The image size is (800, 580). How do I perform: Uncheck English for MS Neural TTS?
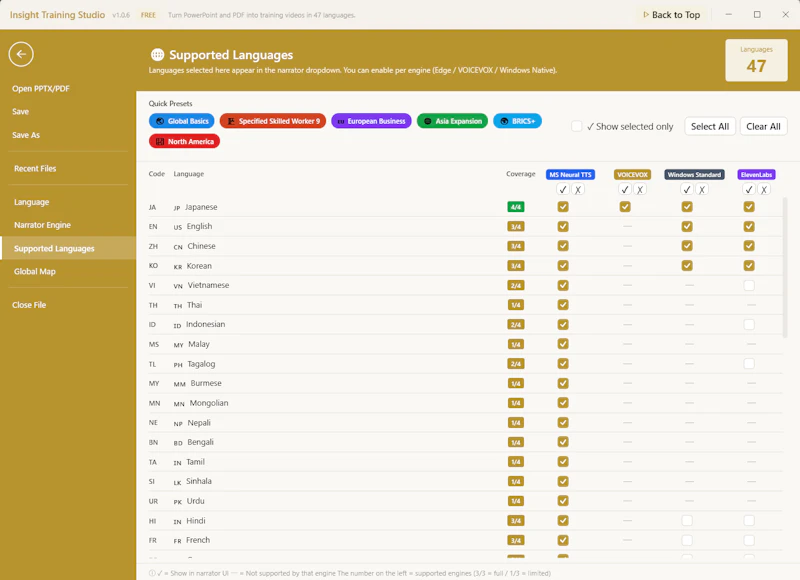pos(563,226)
